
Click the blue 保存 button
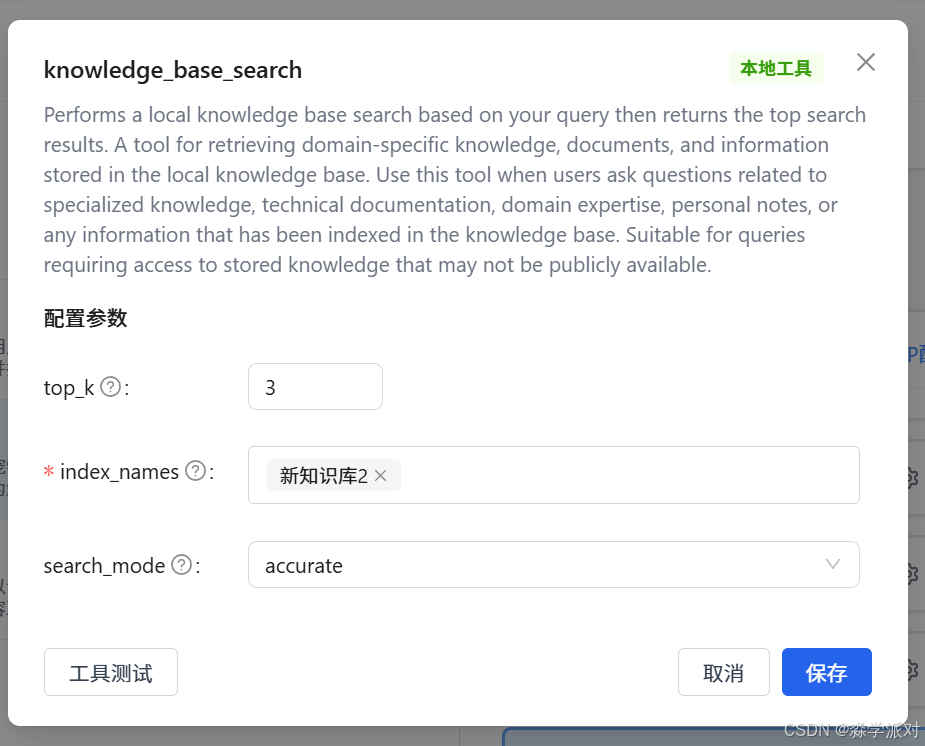tap(827, 672)
